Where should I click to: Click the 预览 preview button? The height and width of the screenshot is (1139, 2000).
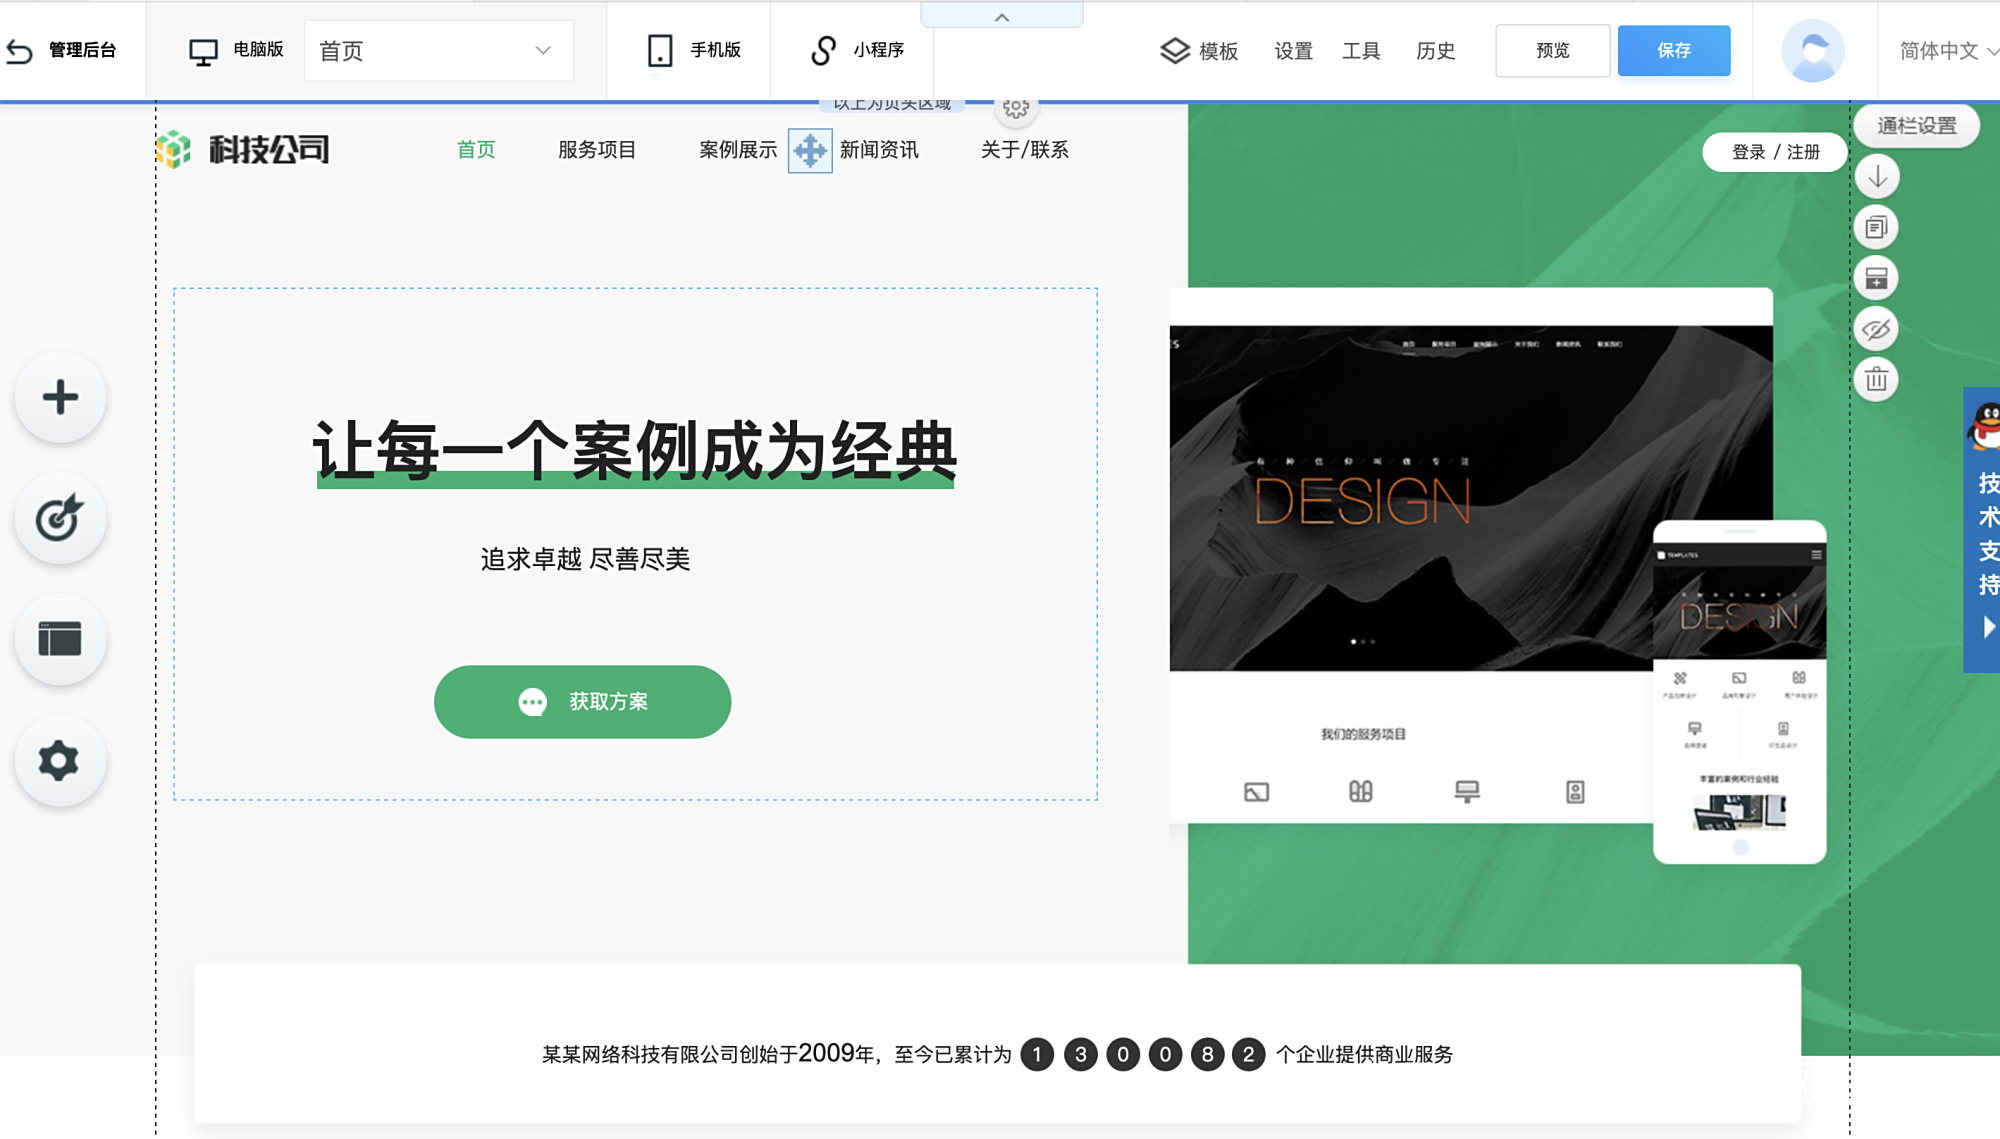point(1552,51)
